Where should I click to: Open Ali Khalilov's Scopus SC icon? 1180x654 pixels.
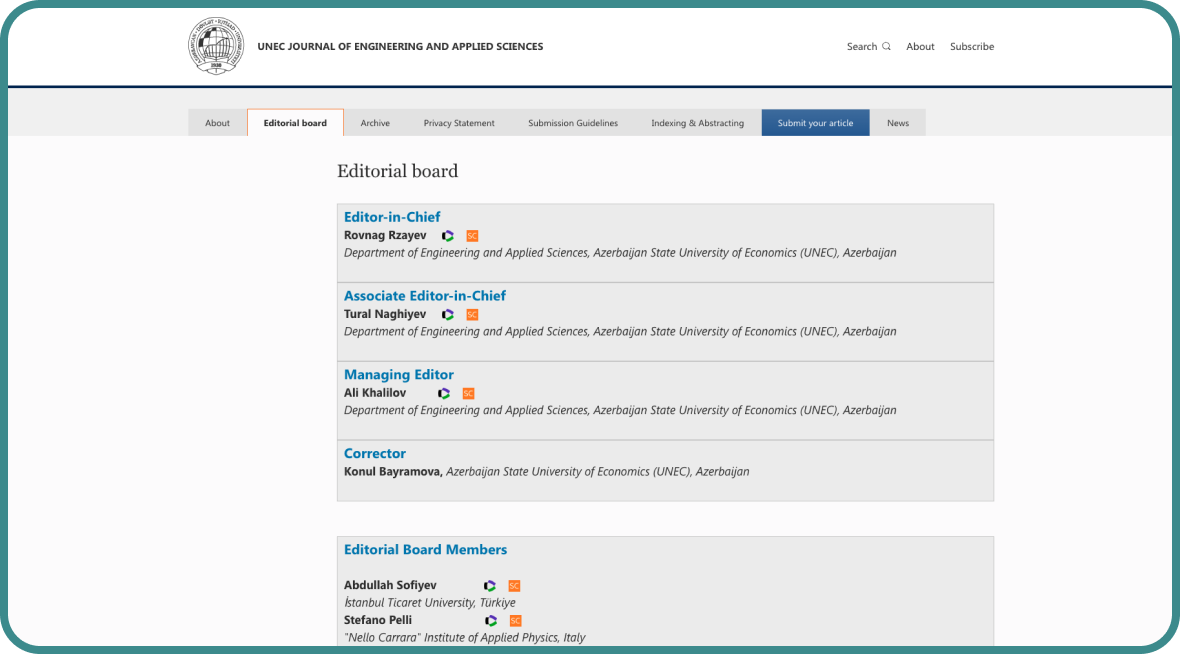[468, 394]
